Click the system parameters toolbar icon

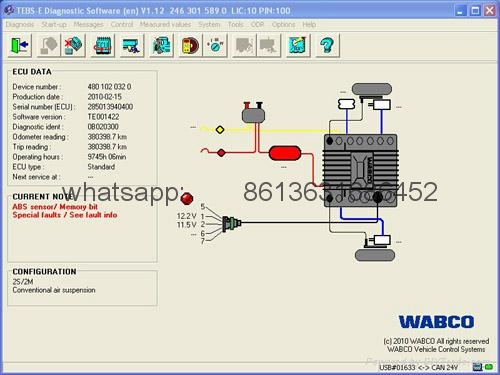click(x=132, y=45)
